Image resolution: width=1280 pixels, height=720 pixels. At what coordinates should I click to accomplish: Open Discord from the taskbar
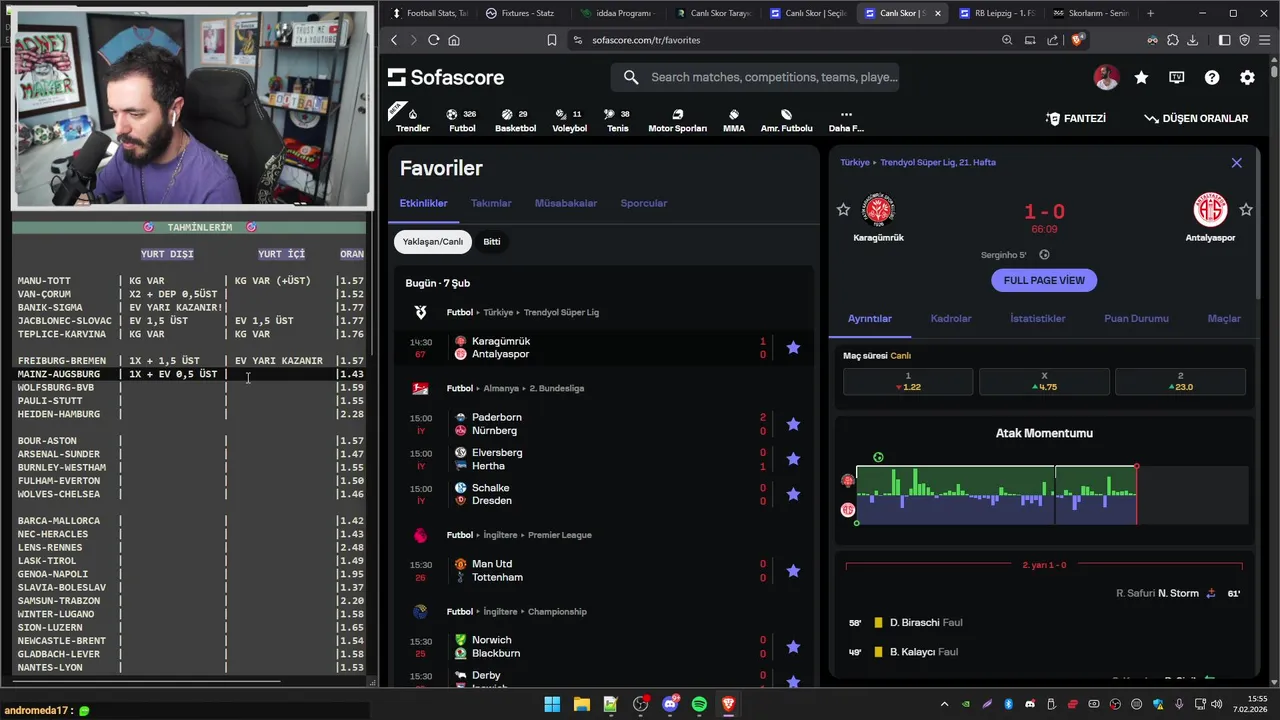670,704
